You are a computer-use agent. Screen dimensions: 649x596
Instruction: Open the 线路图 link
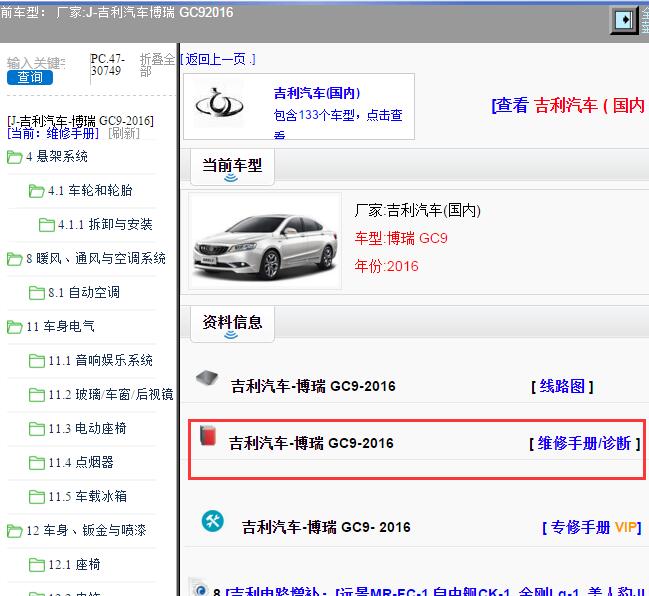562,387
